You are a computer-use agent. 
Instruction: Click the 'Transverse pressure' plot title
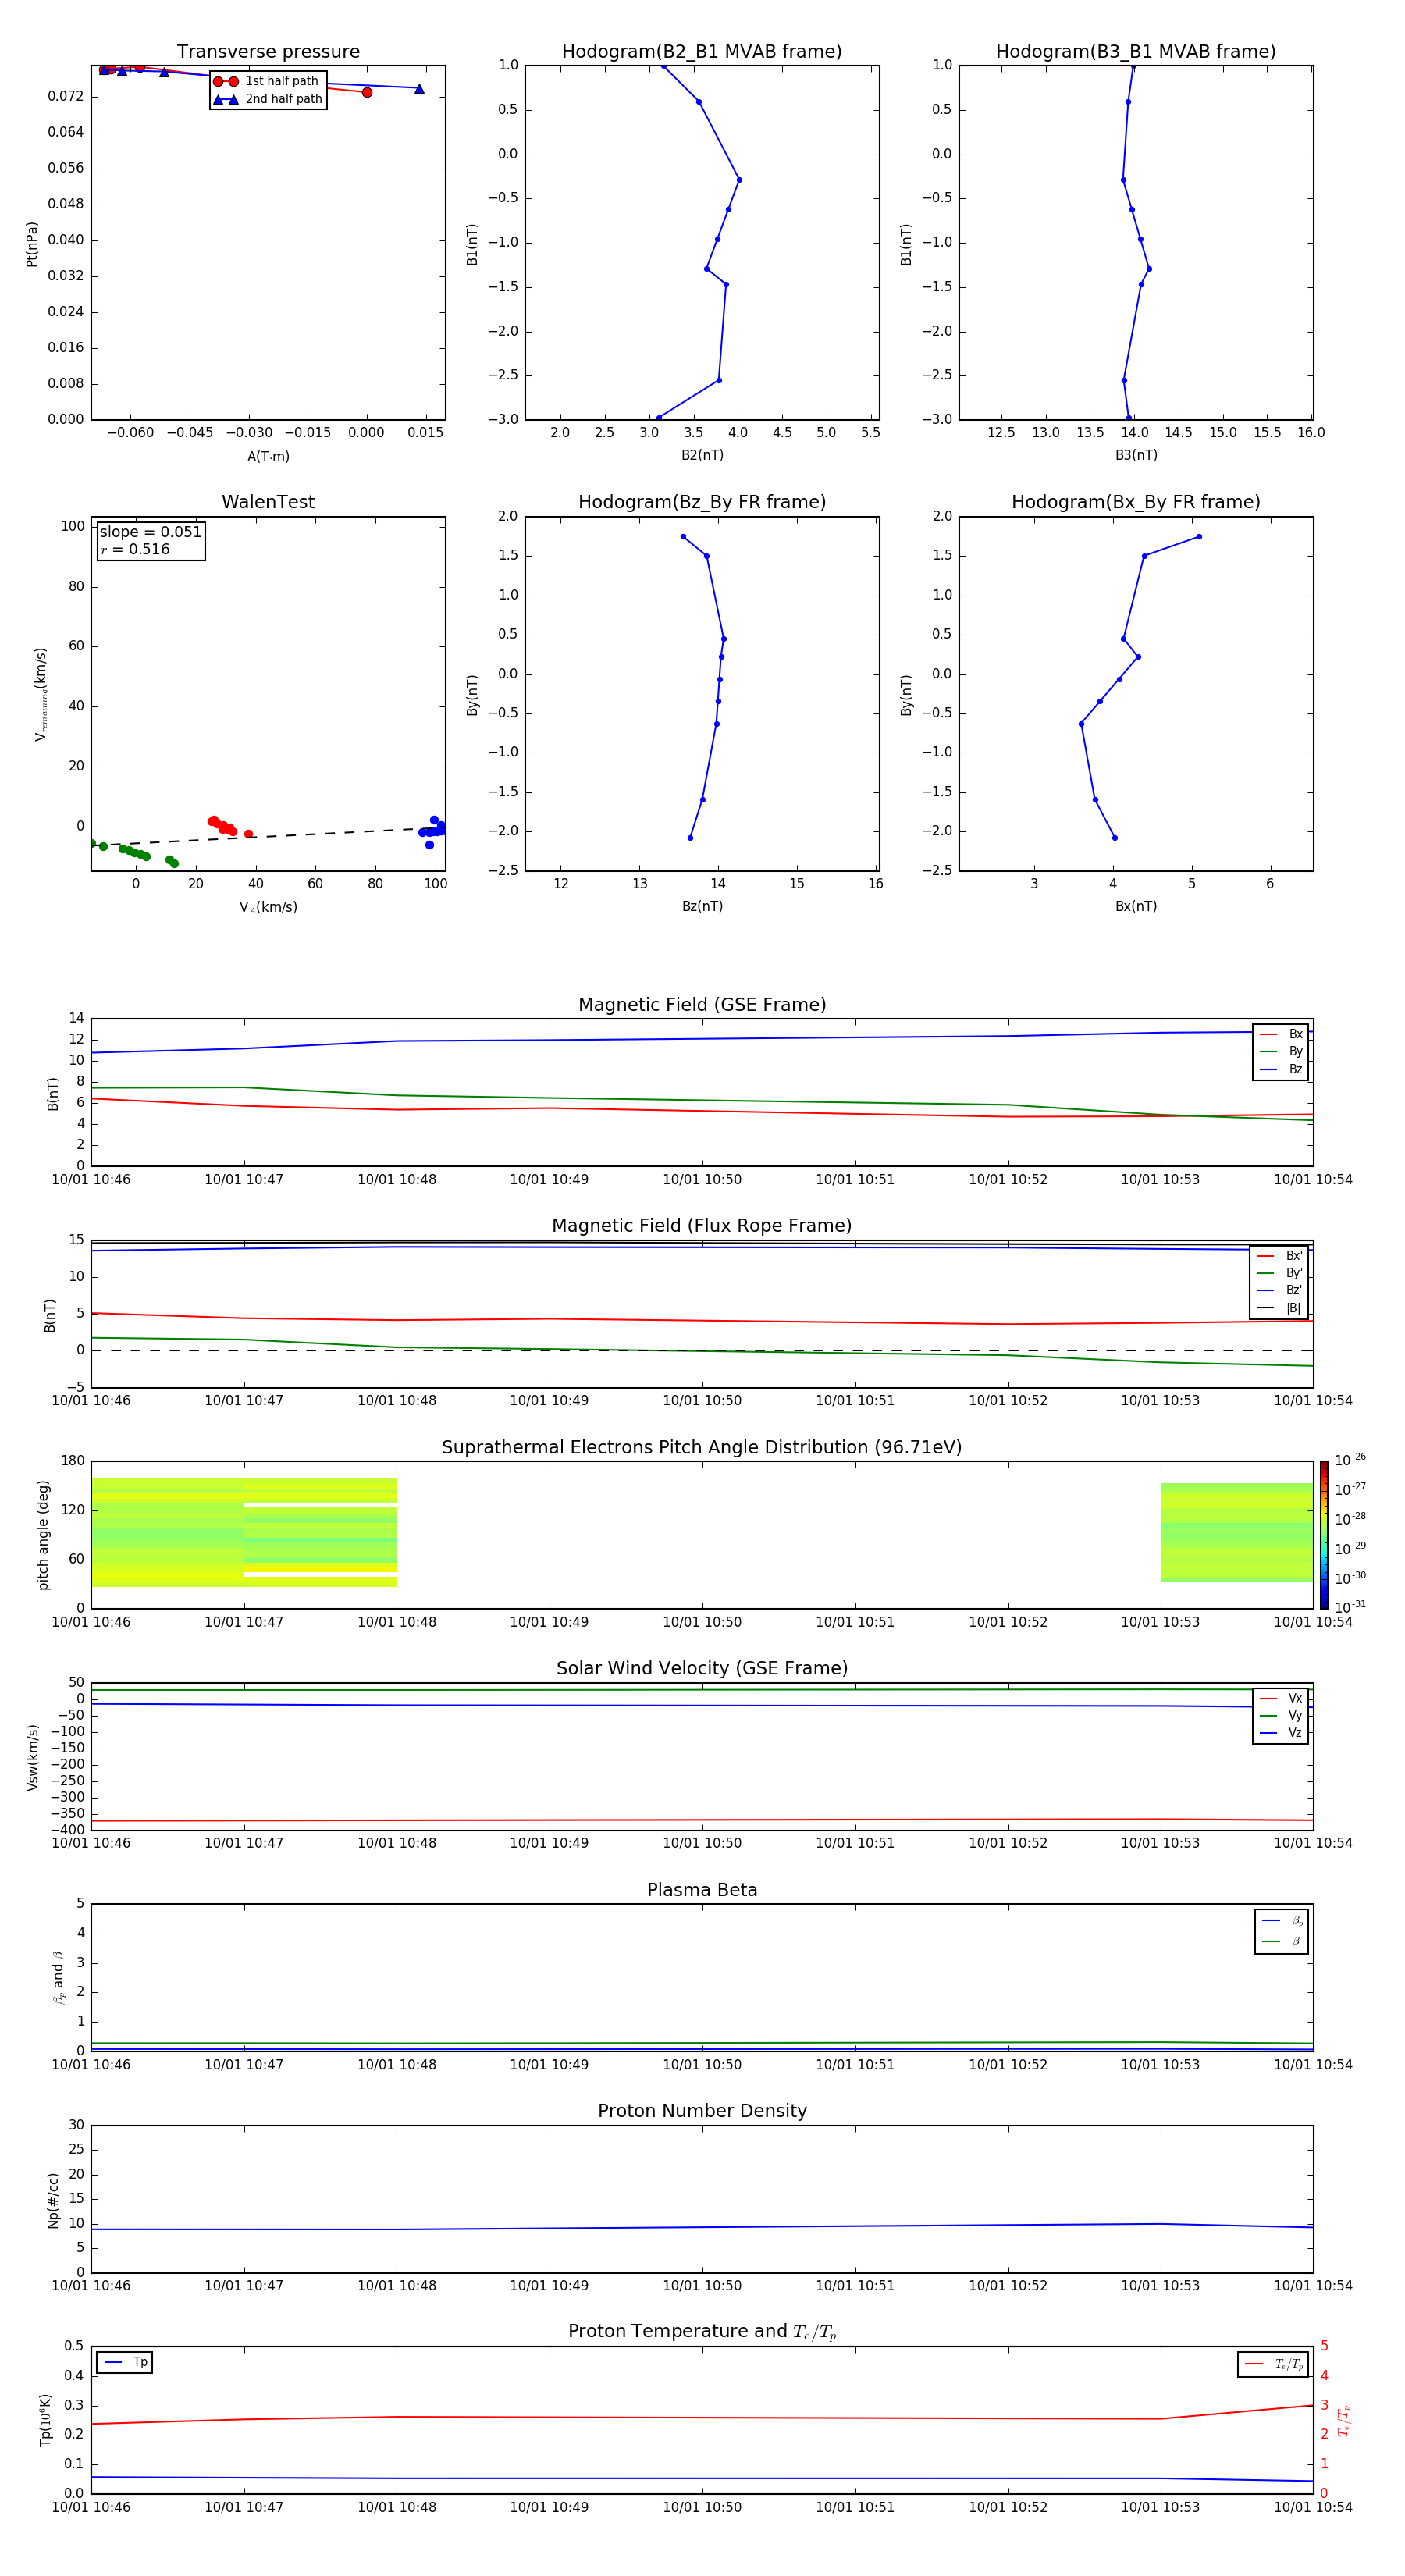coord(268,52)
